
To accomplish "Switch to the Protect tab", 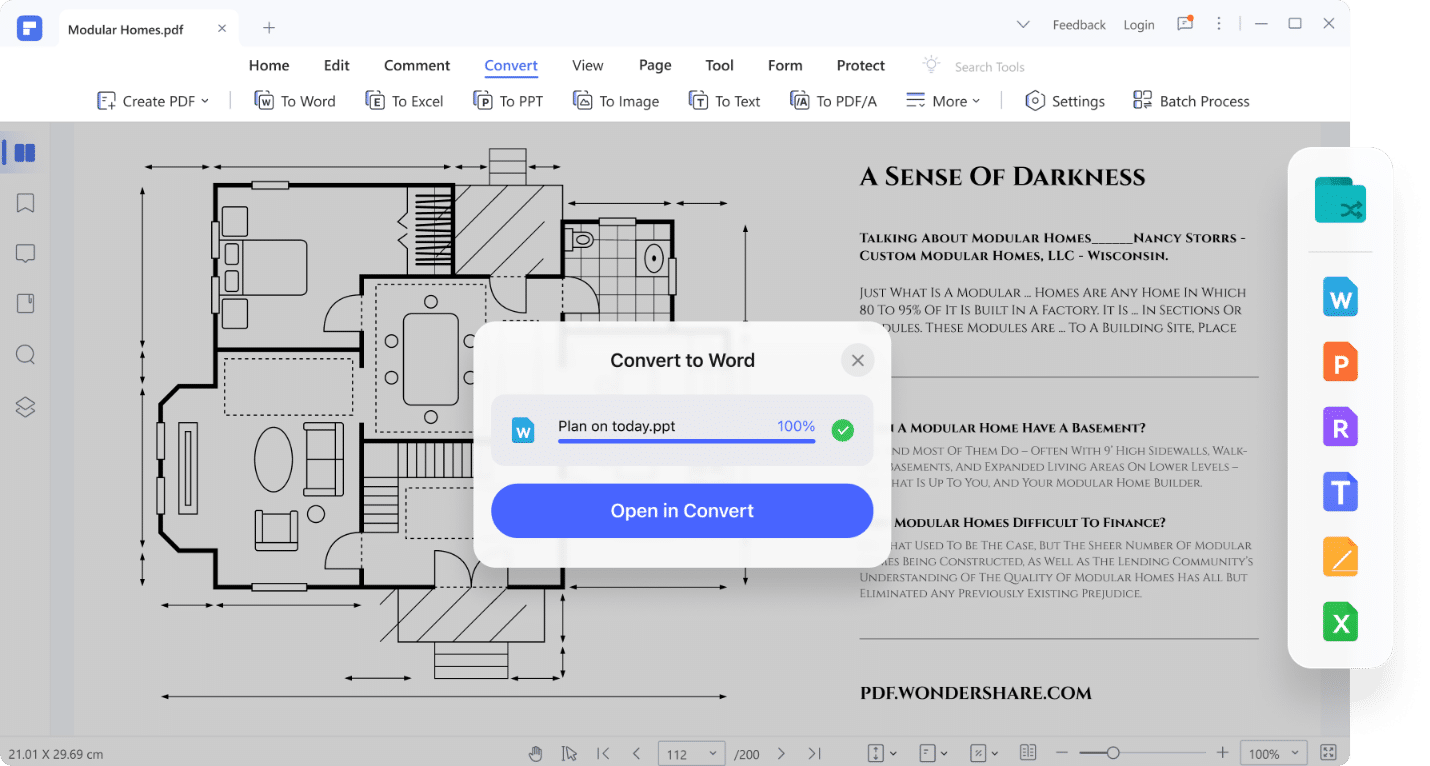I will [x=860, y=65].
